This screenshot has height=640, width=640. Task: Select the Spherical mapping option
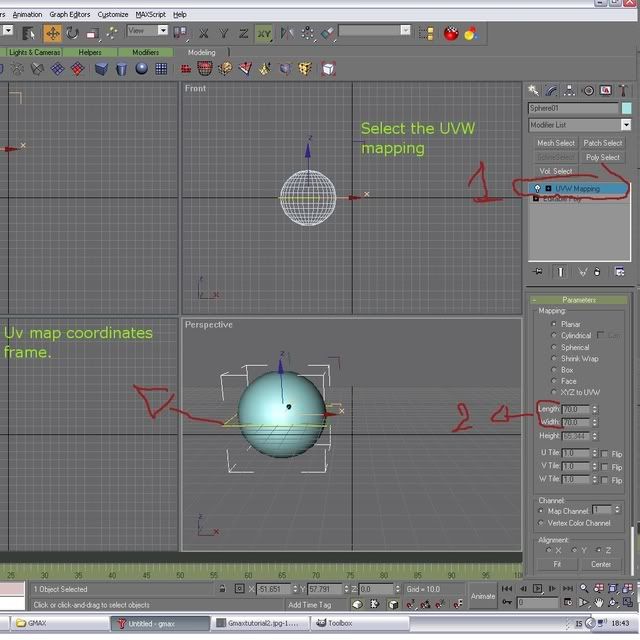(x=555, y=348)
